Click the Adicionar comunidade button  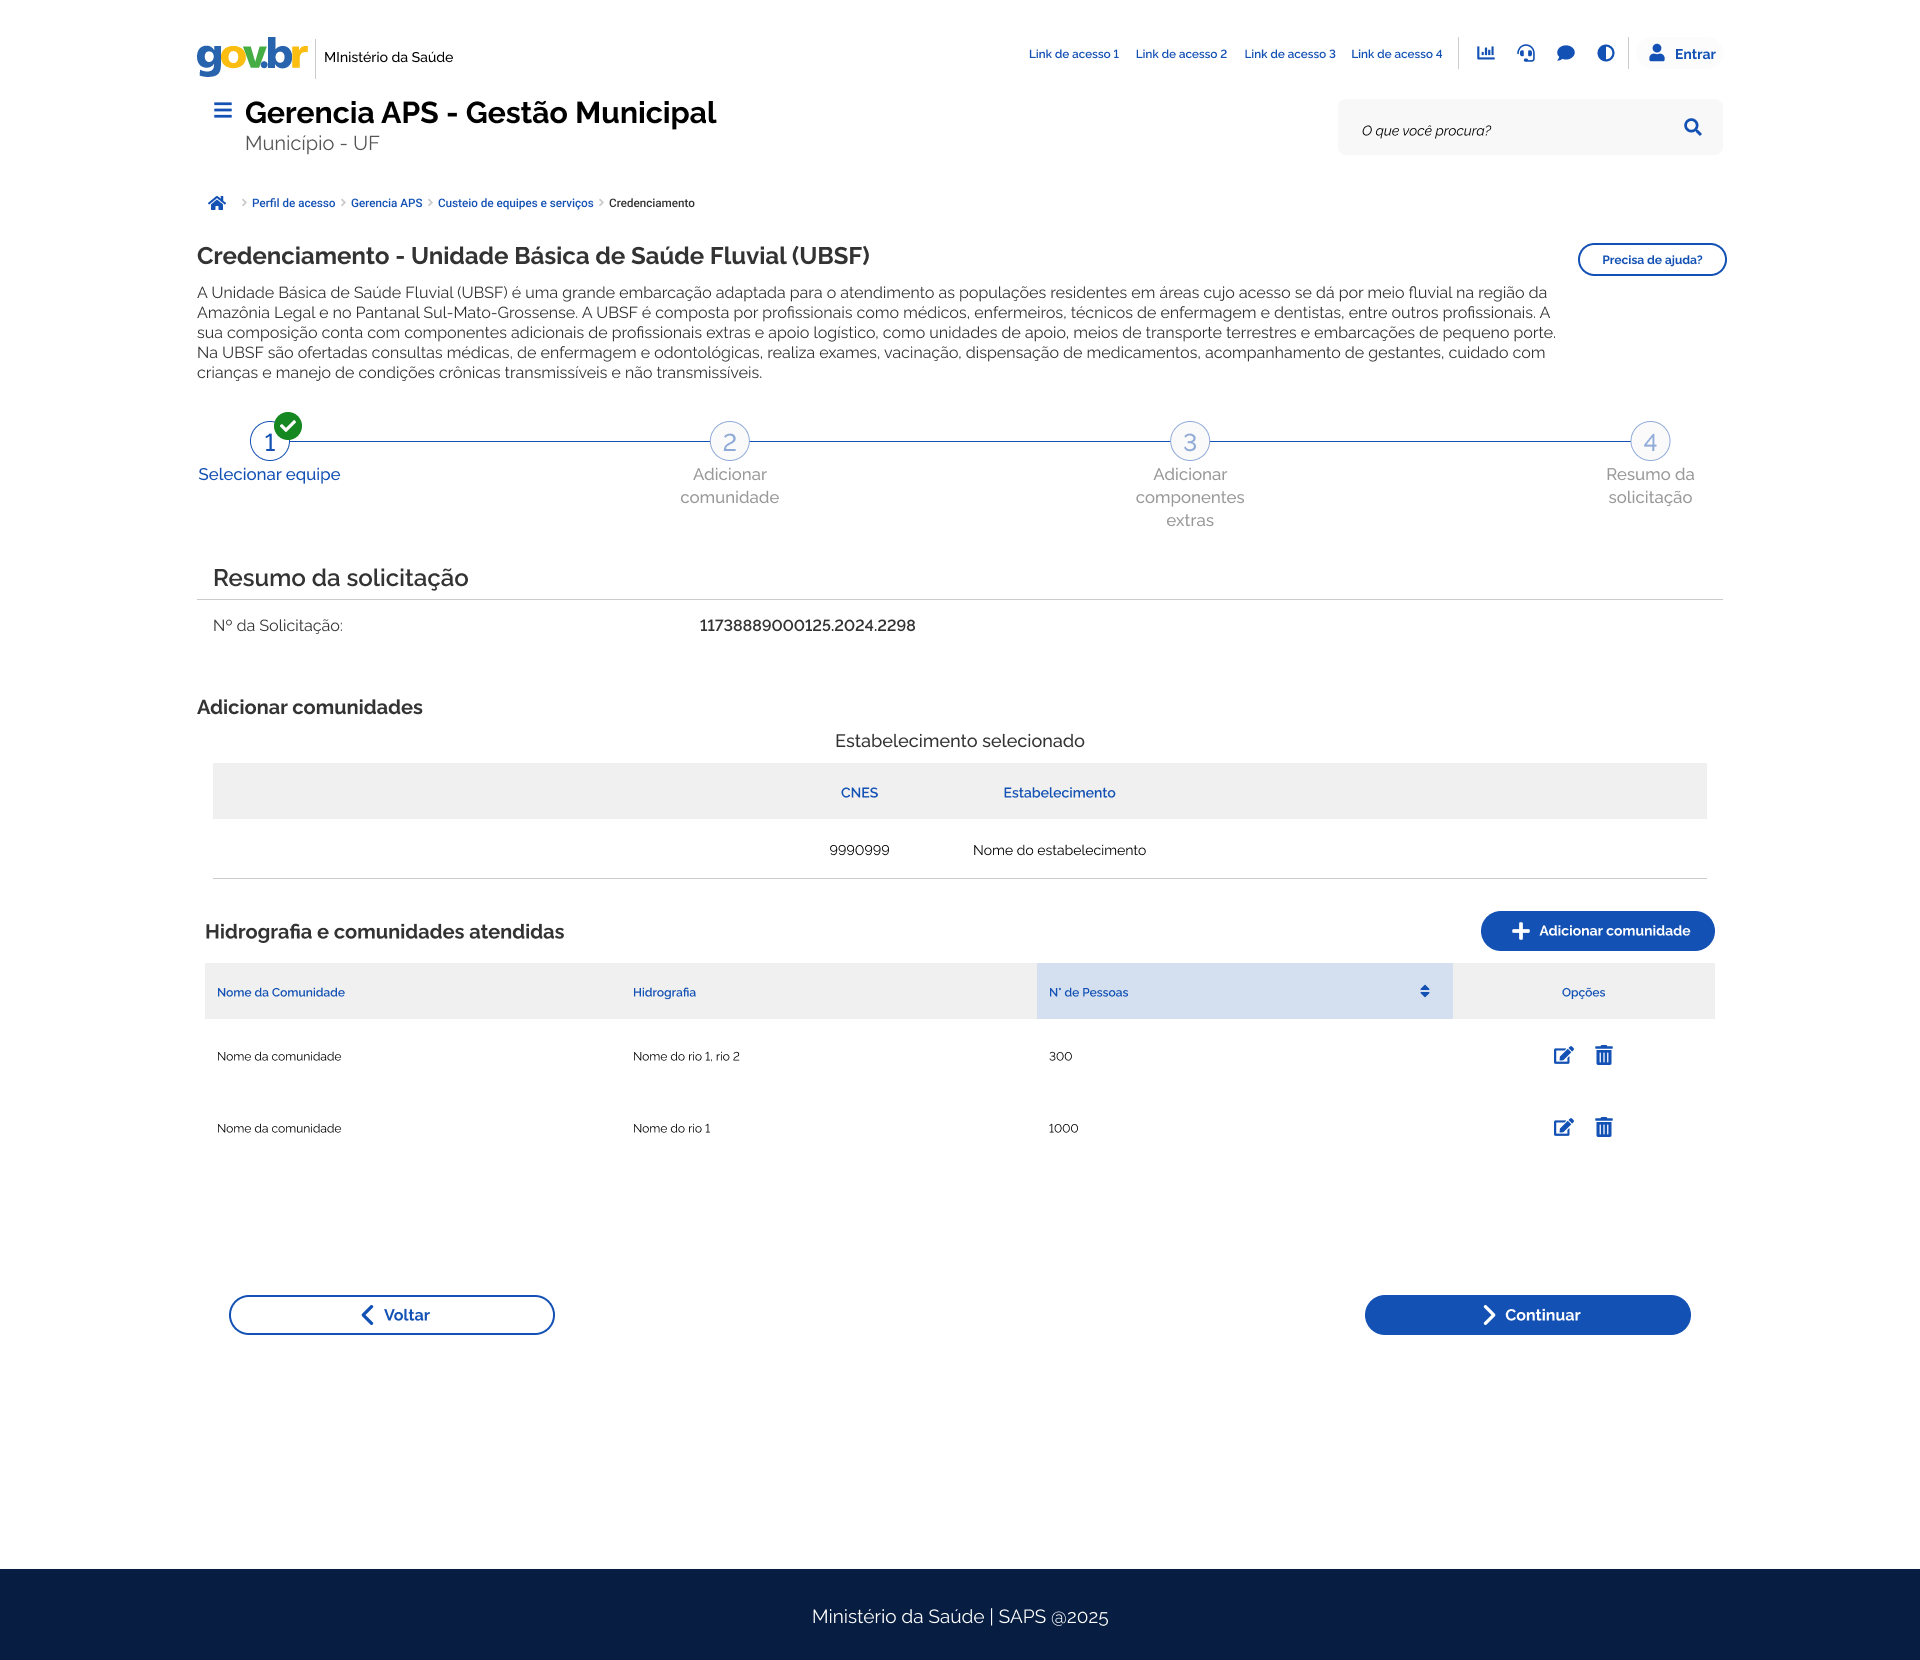tap(1598, 931)
